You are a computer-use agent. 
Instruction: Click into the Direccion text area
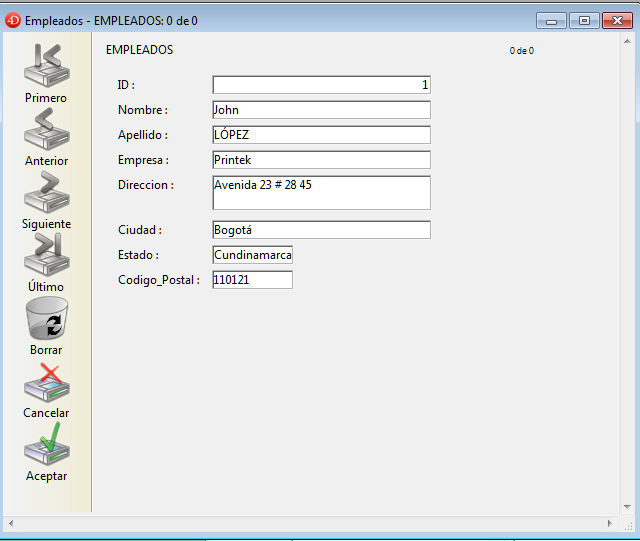321,193
